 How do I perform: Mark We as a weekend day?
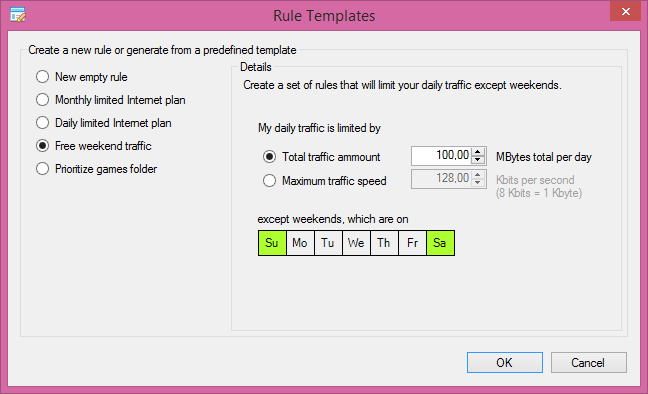pos(356,243)
